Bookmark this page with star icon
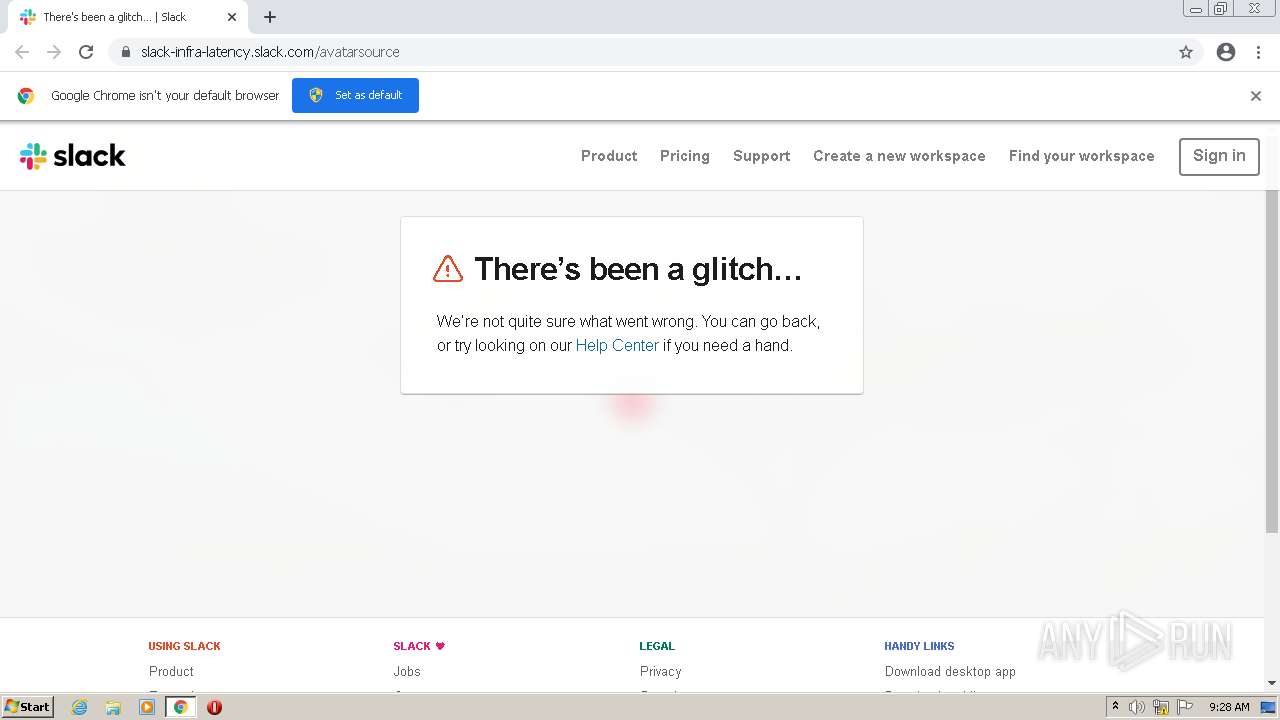 [x=1186, y=52]
